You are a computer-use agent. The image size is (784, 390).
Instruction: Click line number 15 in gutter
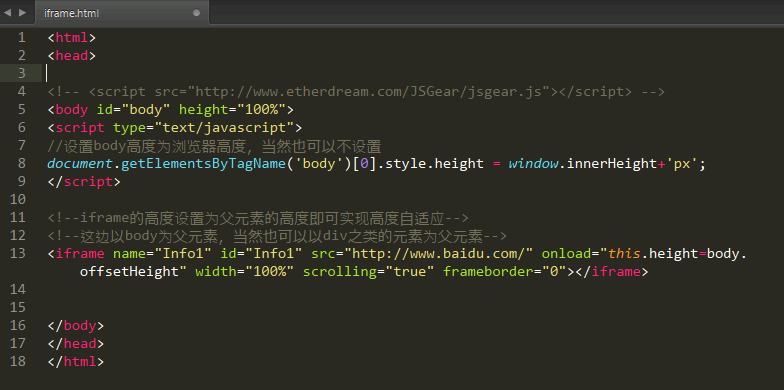pyautogui.click(x=18, y=308)
